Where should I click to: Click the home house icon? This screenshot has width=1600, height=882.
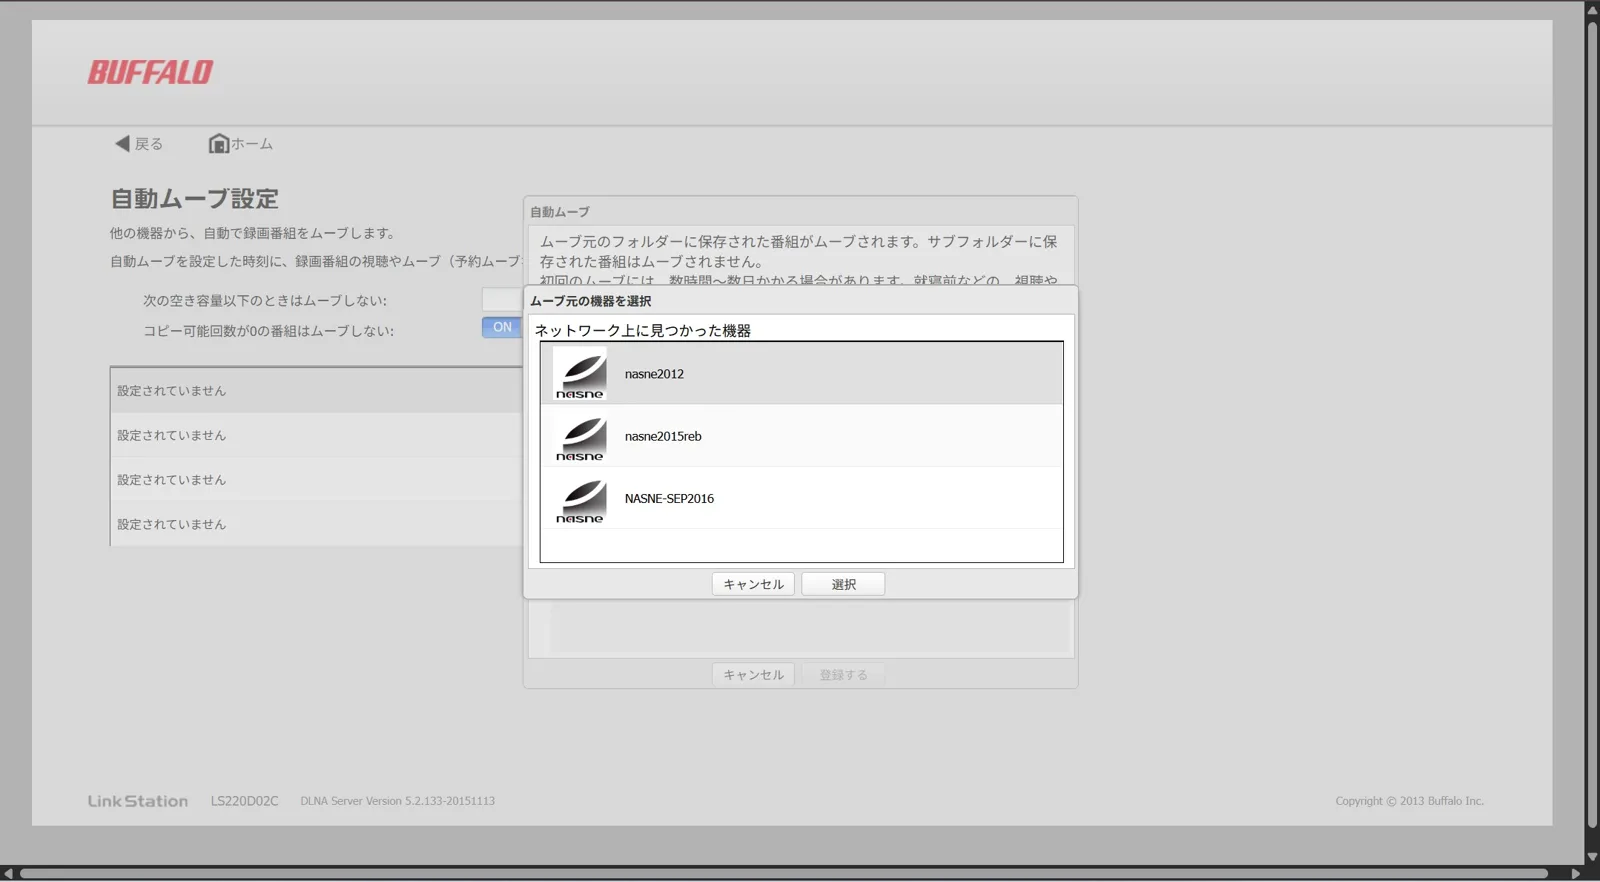pyautogui.click(x=218, y=143)
